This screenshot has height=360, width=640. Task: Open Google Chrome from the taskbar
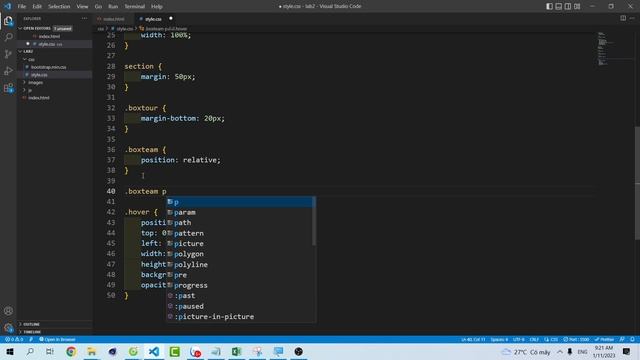click(x=71, y=351)
